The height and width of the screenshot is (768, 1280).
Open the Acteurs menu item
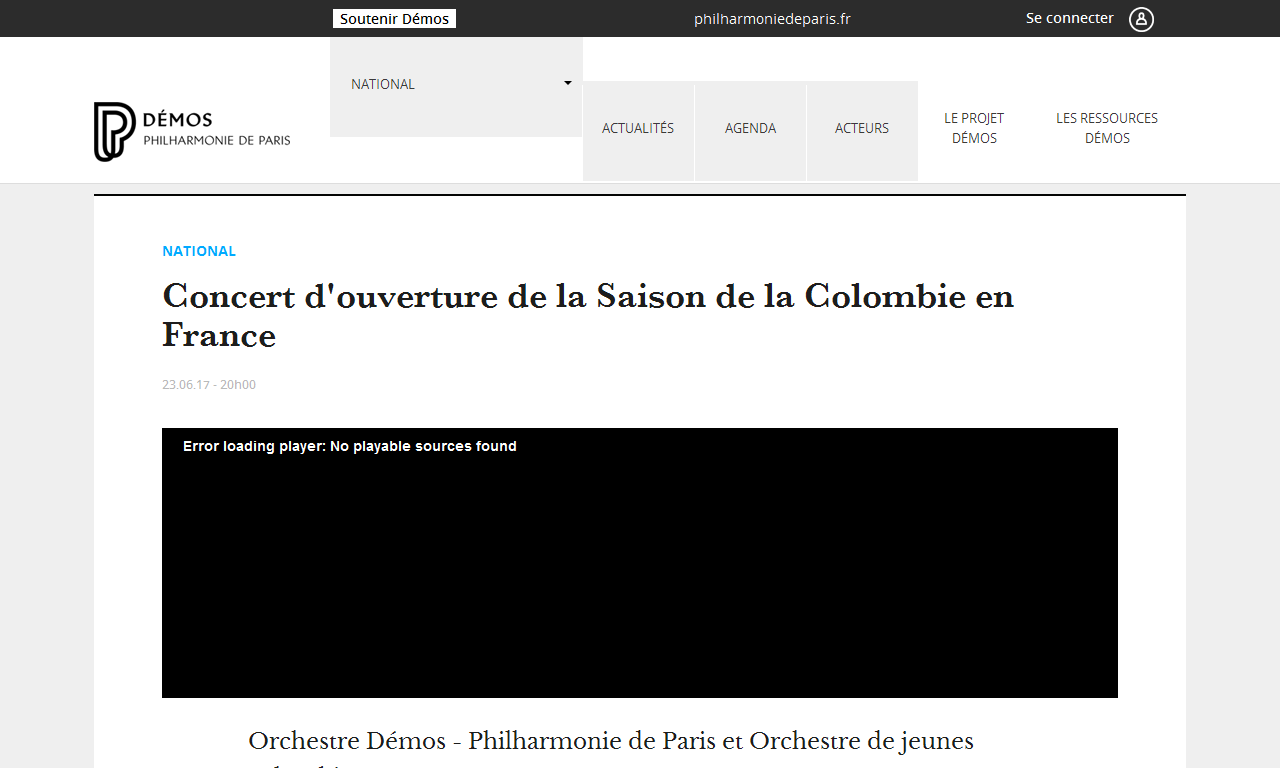coord(862,131)
